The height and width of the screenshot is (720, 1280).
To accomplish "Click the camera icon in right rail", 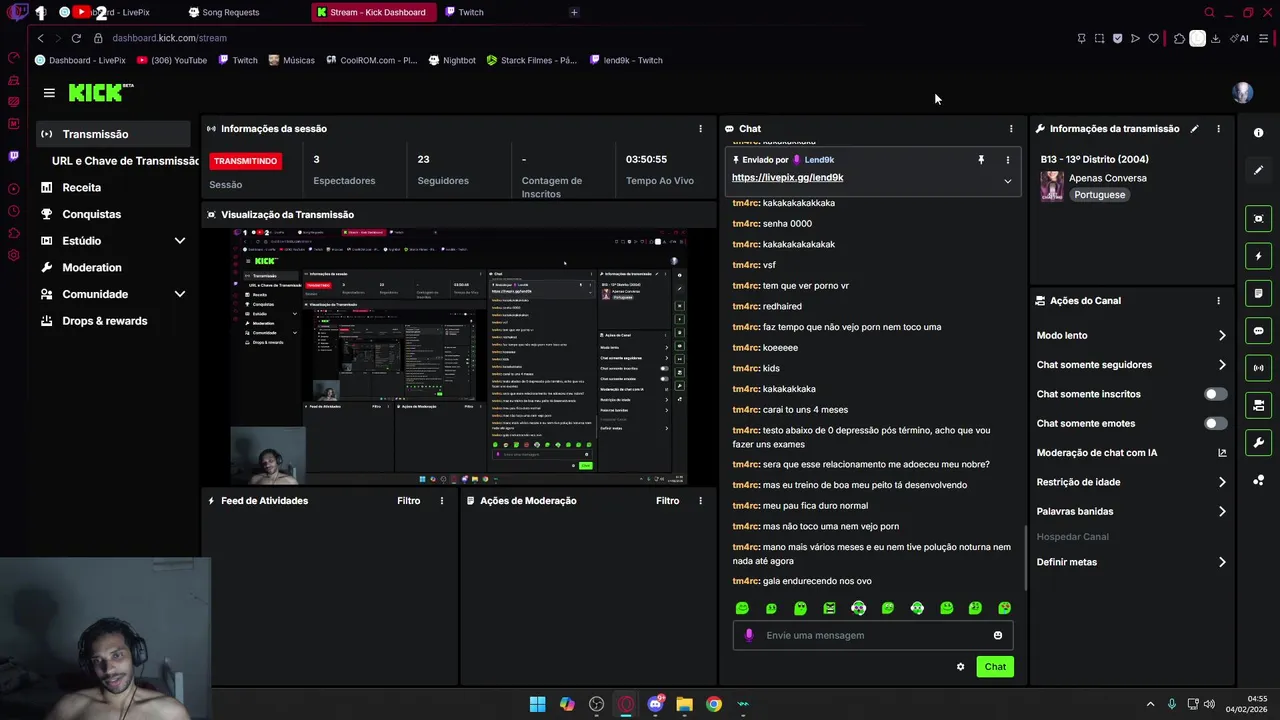I will pos(1258,405).
